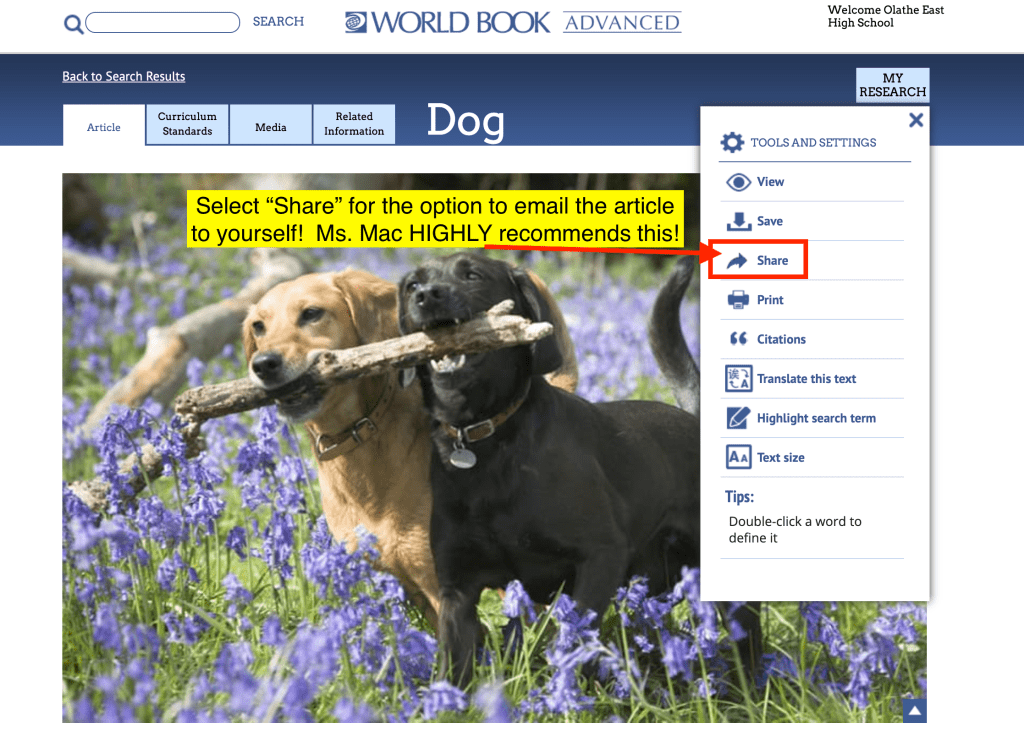Open the My Research button
Viewport: 1024px width, 745px height.
tap(892, 85)
